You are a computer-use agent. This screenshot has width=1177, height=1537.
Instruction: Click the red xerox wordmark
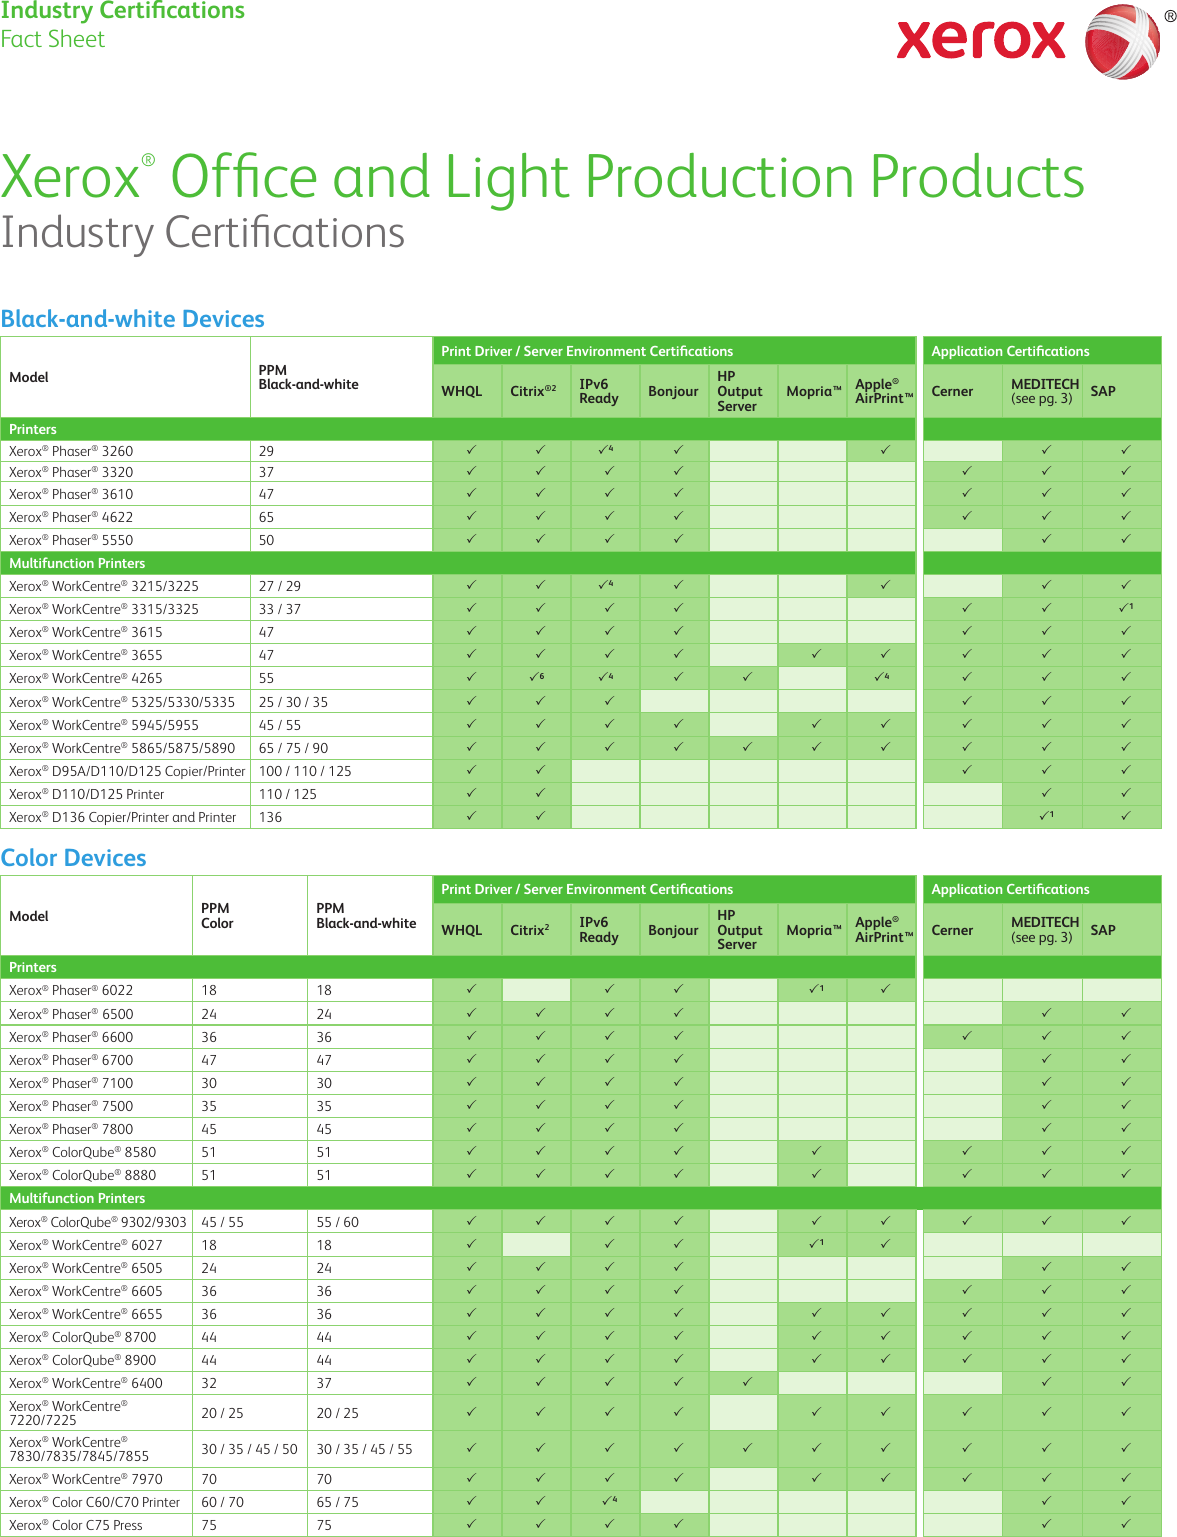point(982,39)
